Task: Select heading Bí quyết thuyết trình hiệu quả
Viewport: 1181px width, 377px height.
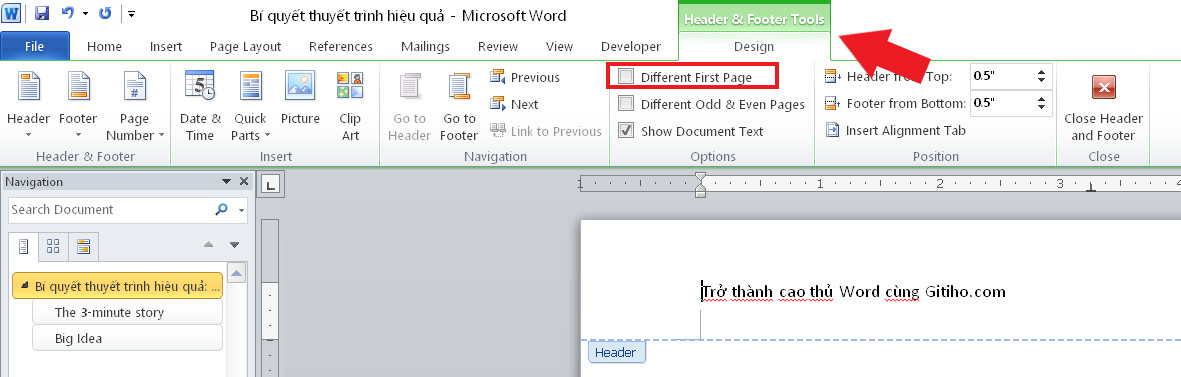Action: pos(117,286)
